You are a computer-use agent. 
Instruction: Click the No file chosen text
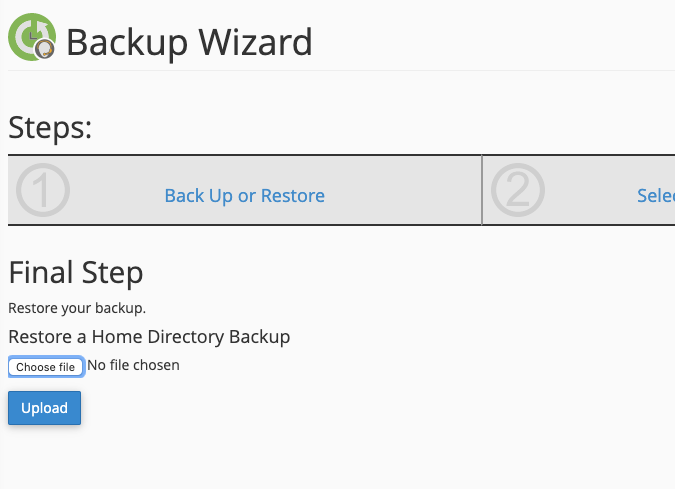pyautogui.click(x=133, y=365)
